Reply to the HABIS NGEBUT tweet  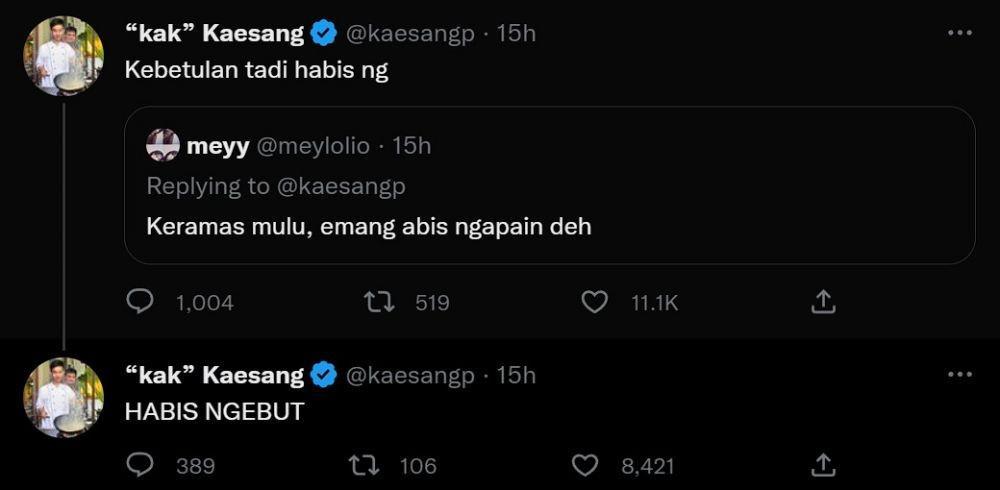[140, 465]
